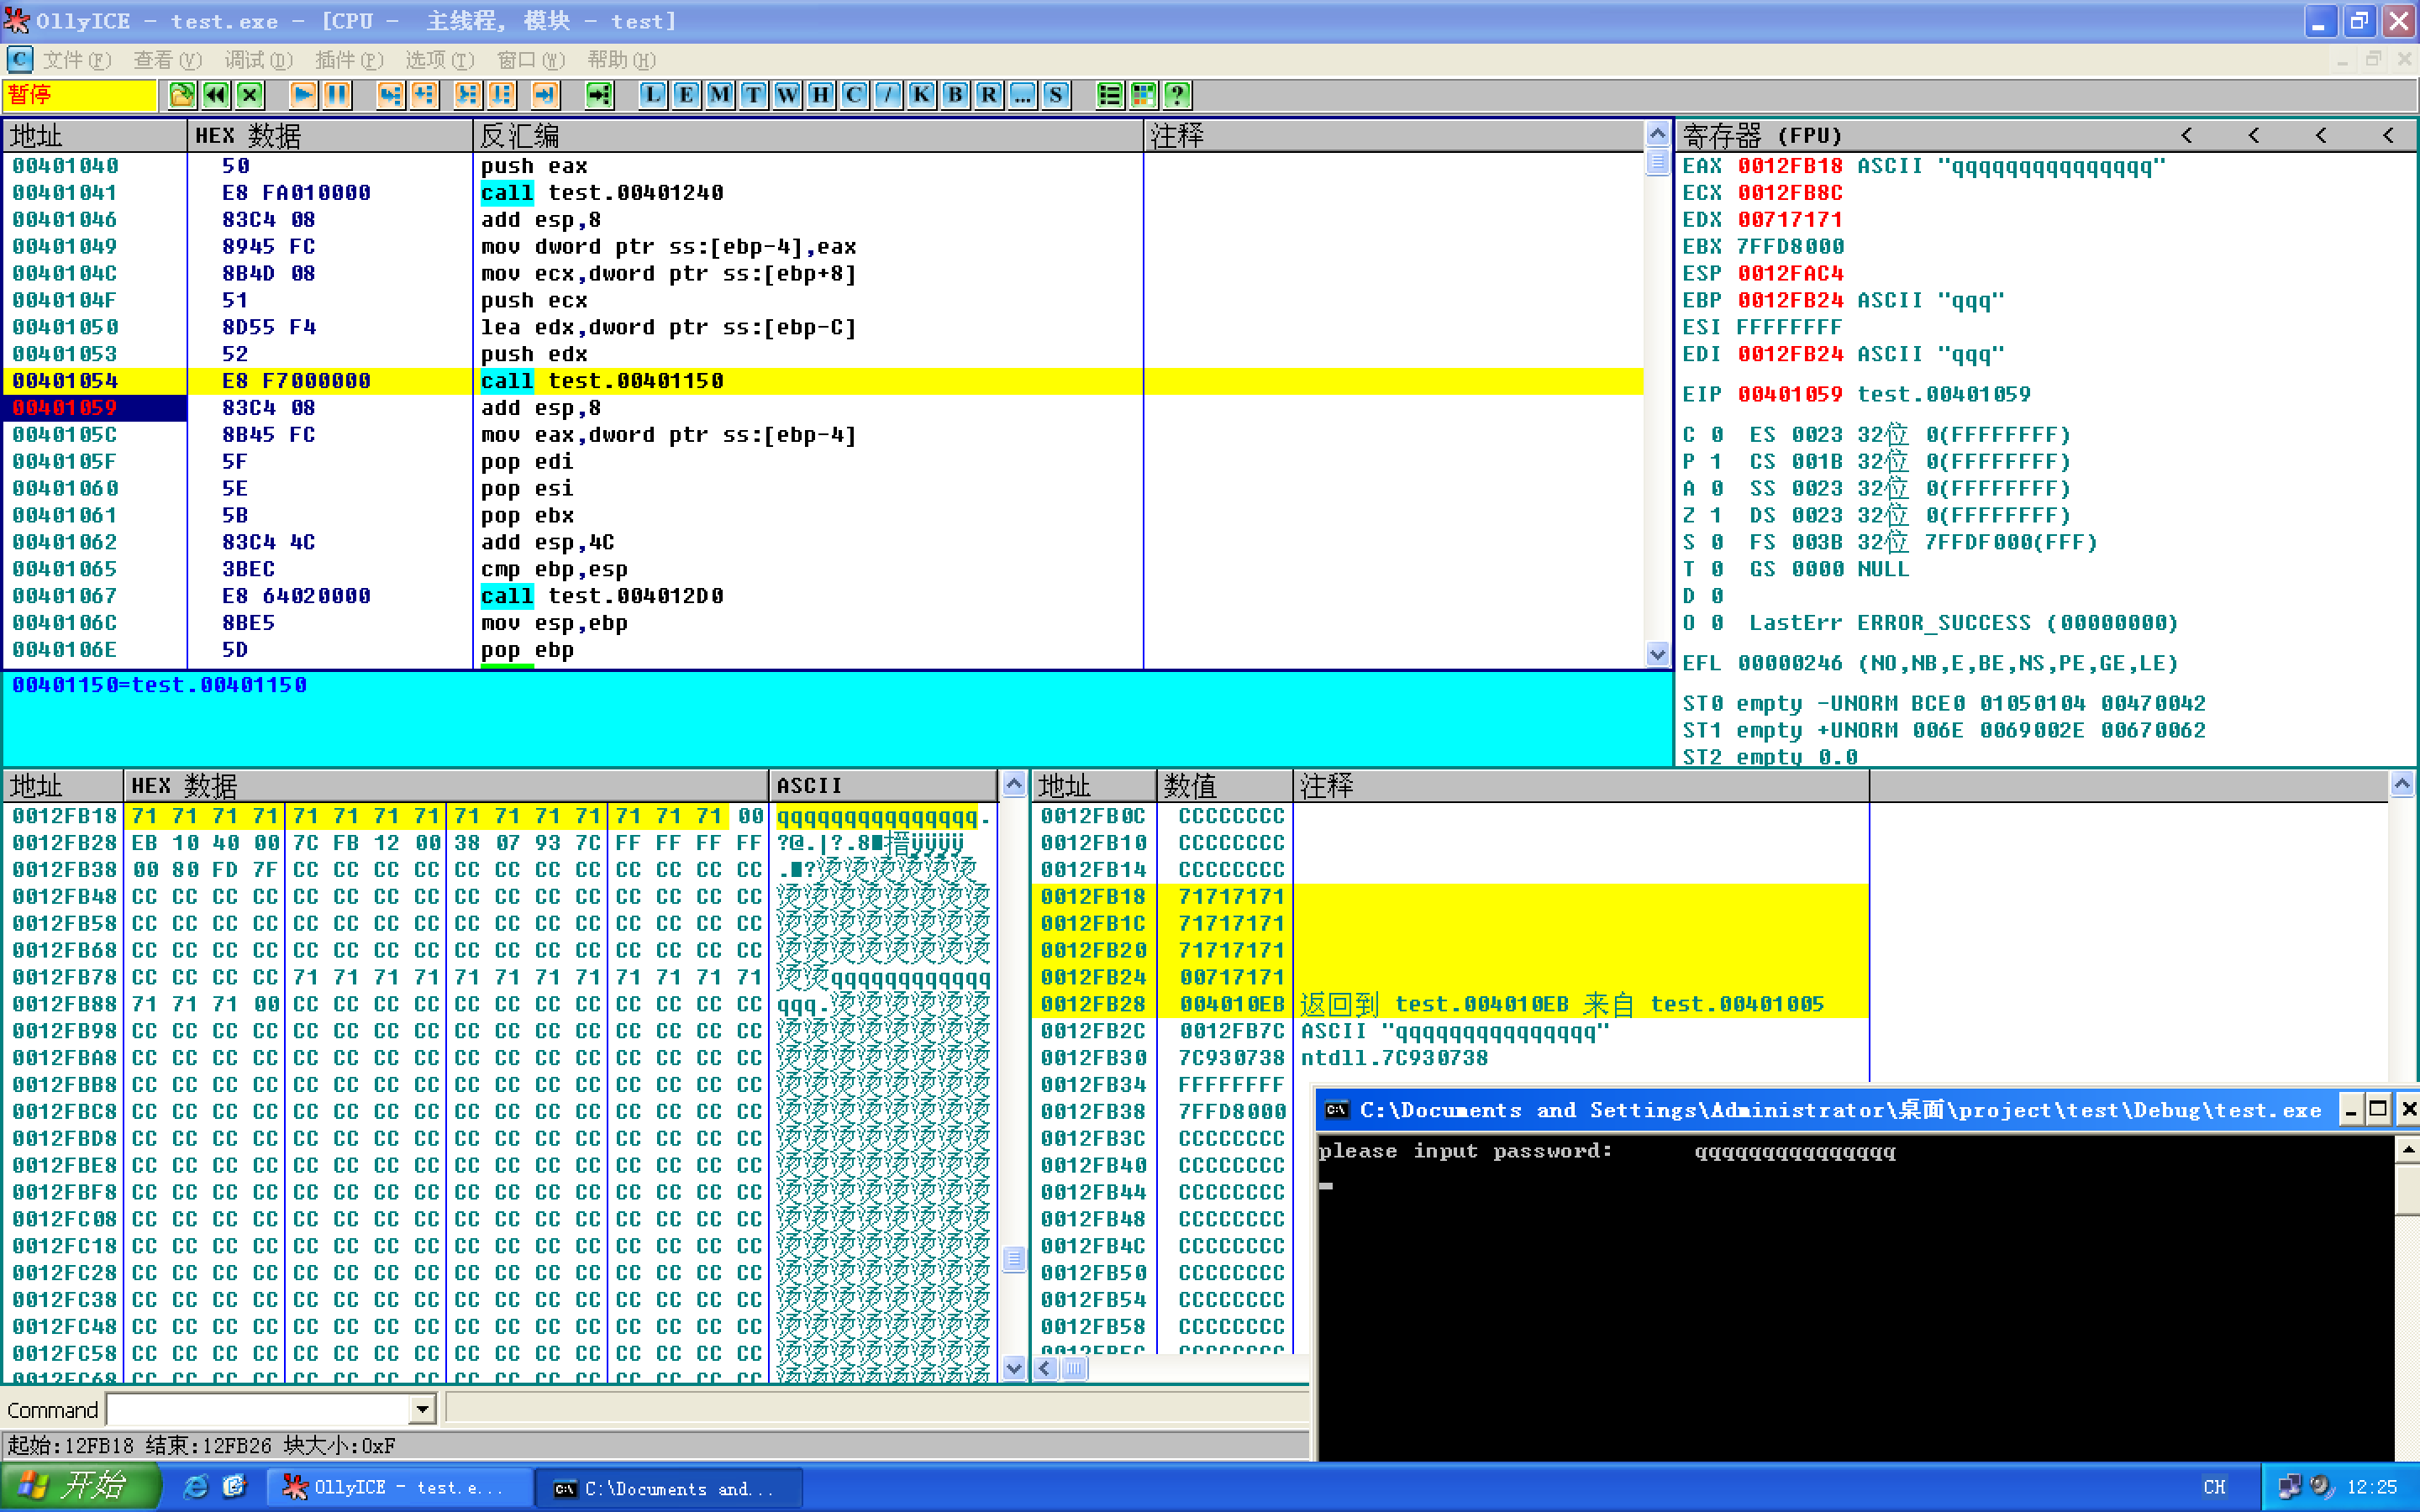The width and height of the screenshot is (2420, 1512).
Task: Open debugging options list icon
Action: (1110, 95)
